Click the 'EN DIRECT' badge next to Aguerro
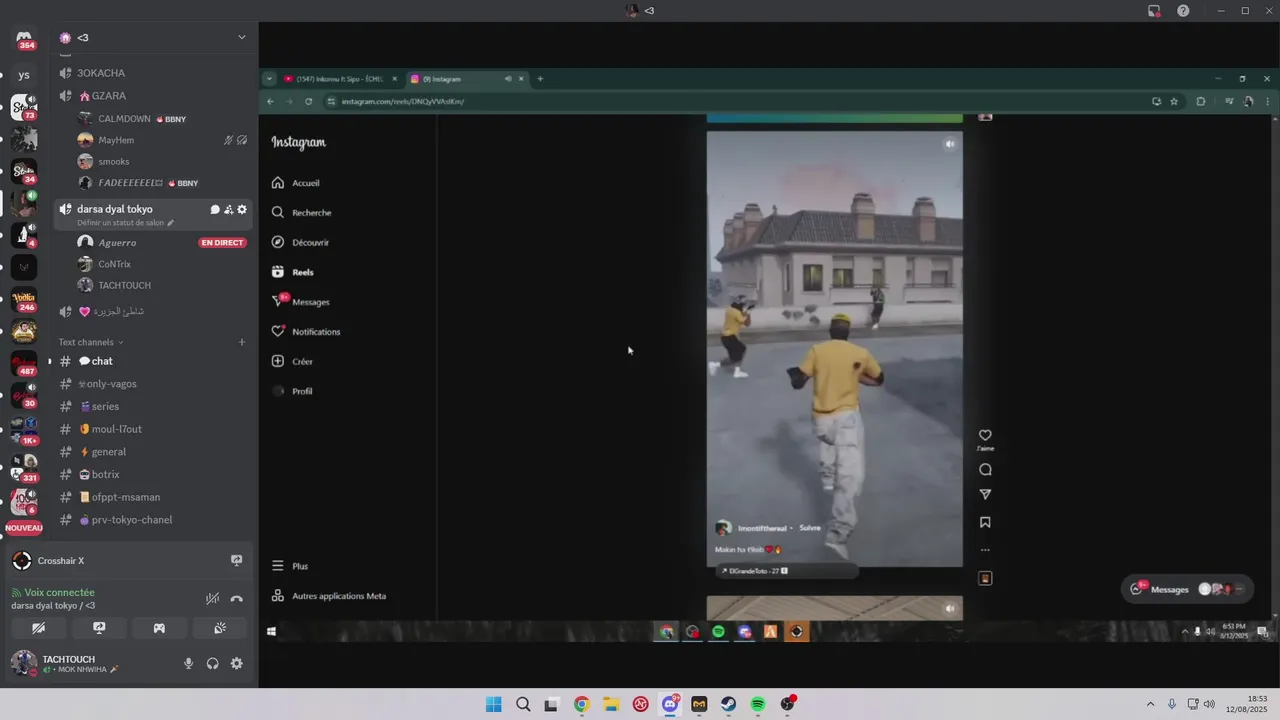The image size is (1280, 720). pos(222,243)
